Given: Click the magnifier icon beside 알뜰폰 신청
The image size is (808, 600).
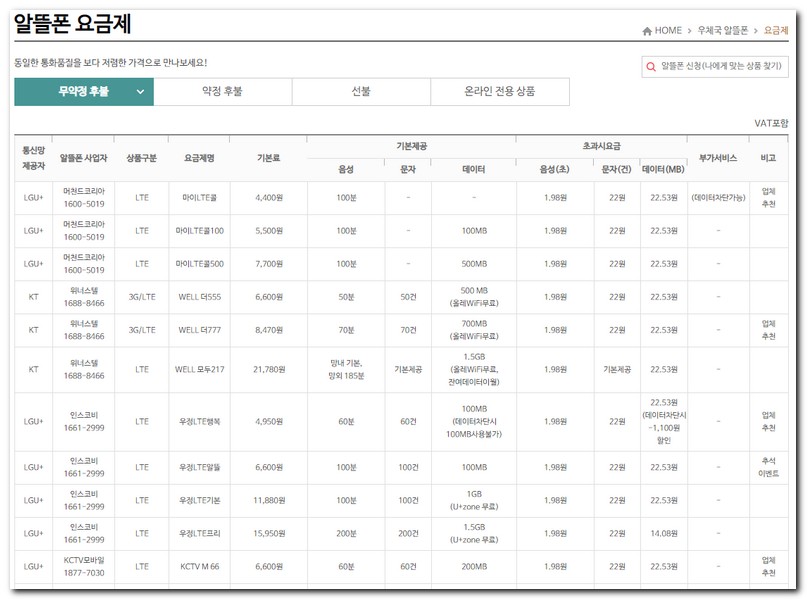Looking at the screenshot, I should pyautogui.click(x=652, y=67).
